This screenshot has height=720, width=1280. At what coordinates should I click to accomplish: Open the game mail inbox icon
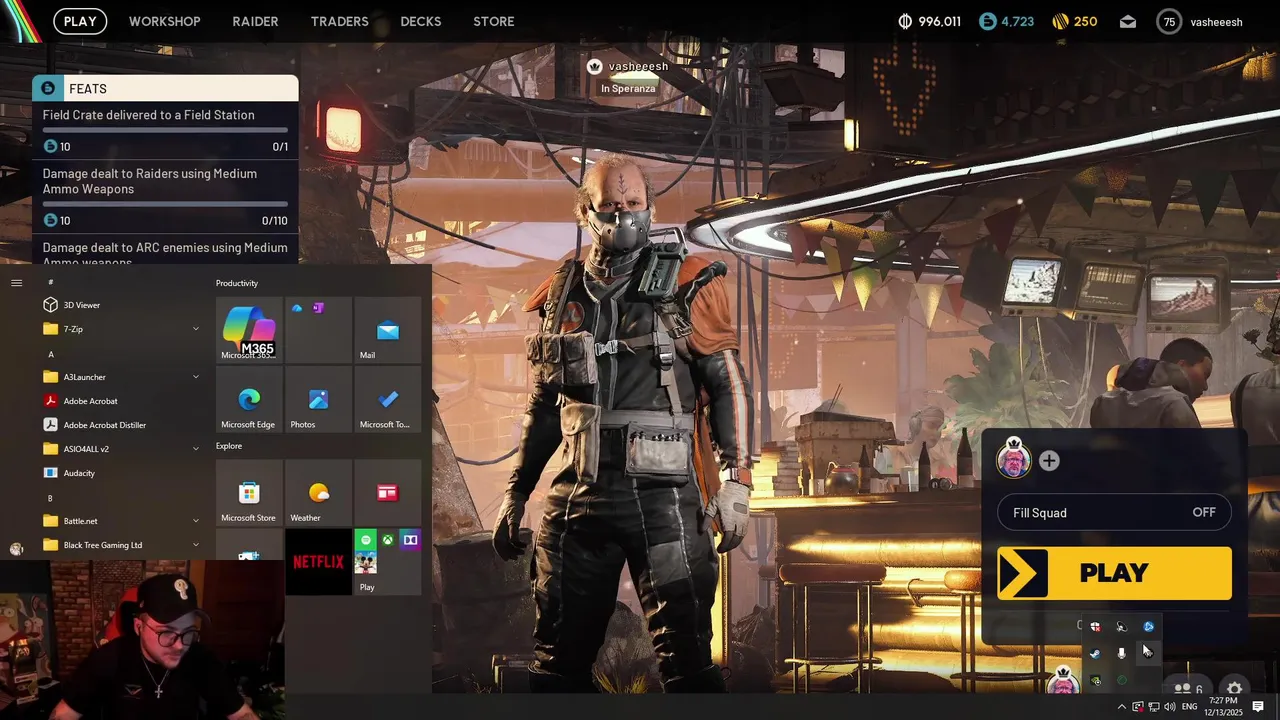click(x=1128, y=21)
